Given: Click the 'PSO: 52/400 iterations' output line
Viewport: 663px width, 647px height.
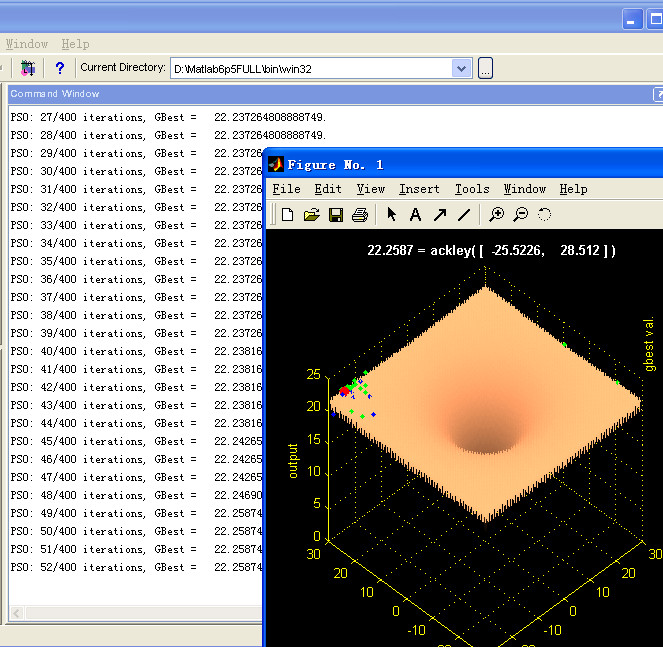Looking at the screenshot, I should pos(136,567).
